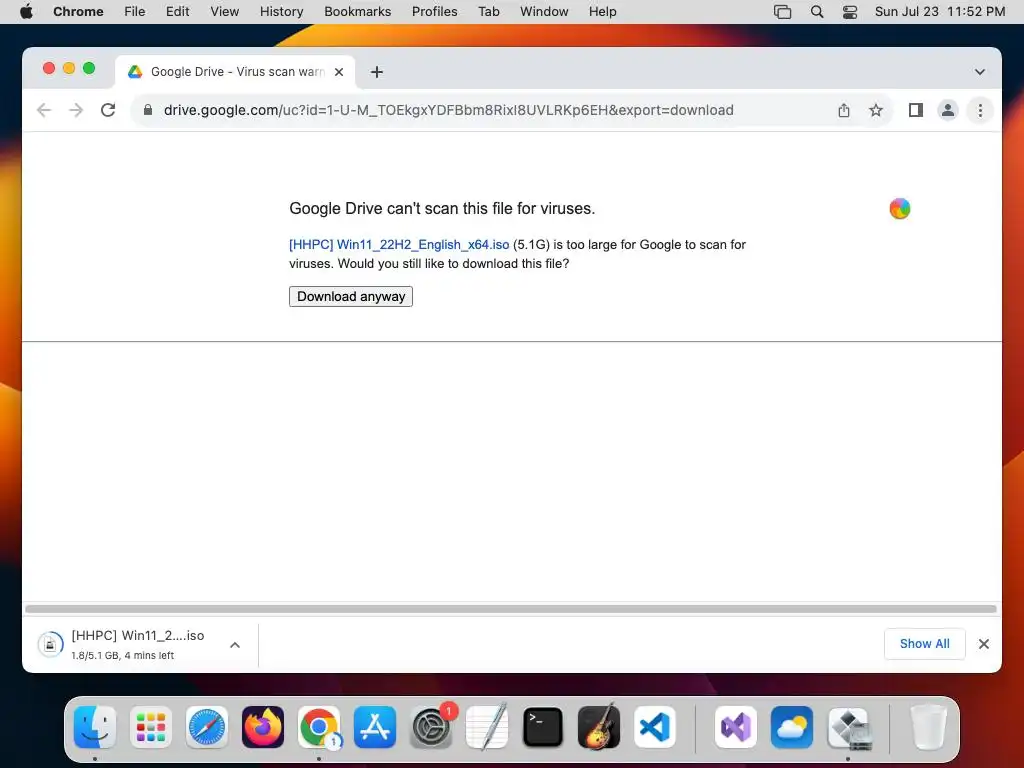Click the browser forward arrow

pos(76,110)
